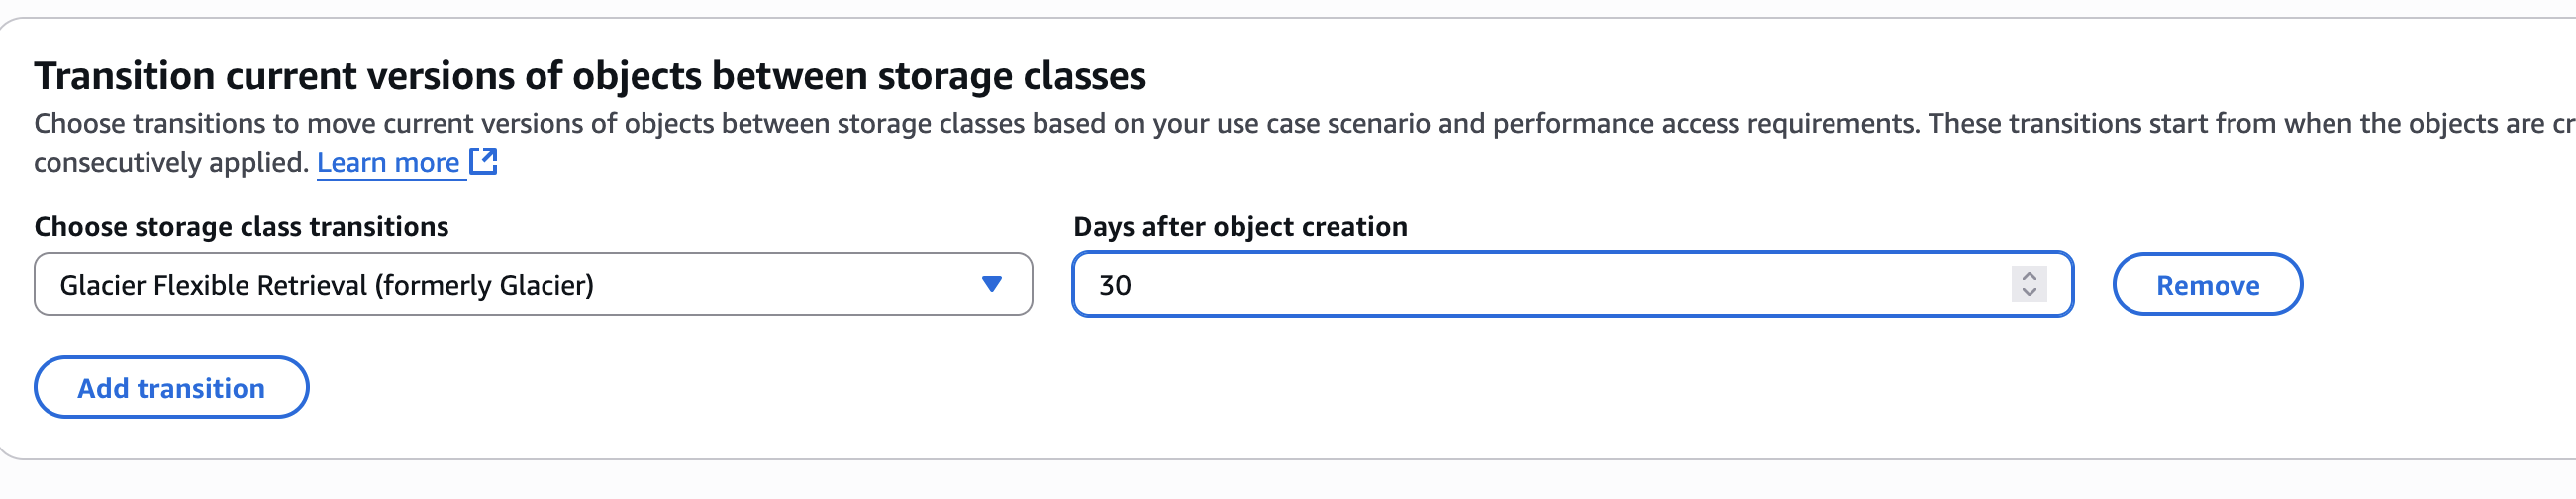
Task: Click the 'consecutively applied.' description text
Action: [171, 163]
